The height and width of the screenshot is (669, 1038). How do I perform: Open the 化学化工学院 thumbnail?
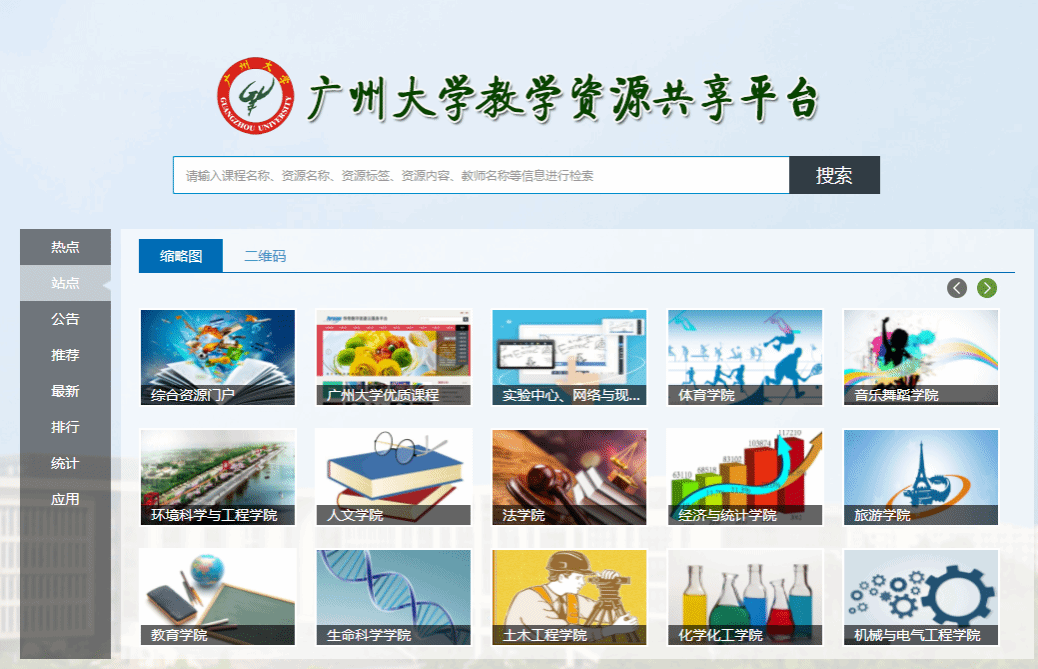point(745,598)
